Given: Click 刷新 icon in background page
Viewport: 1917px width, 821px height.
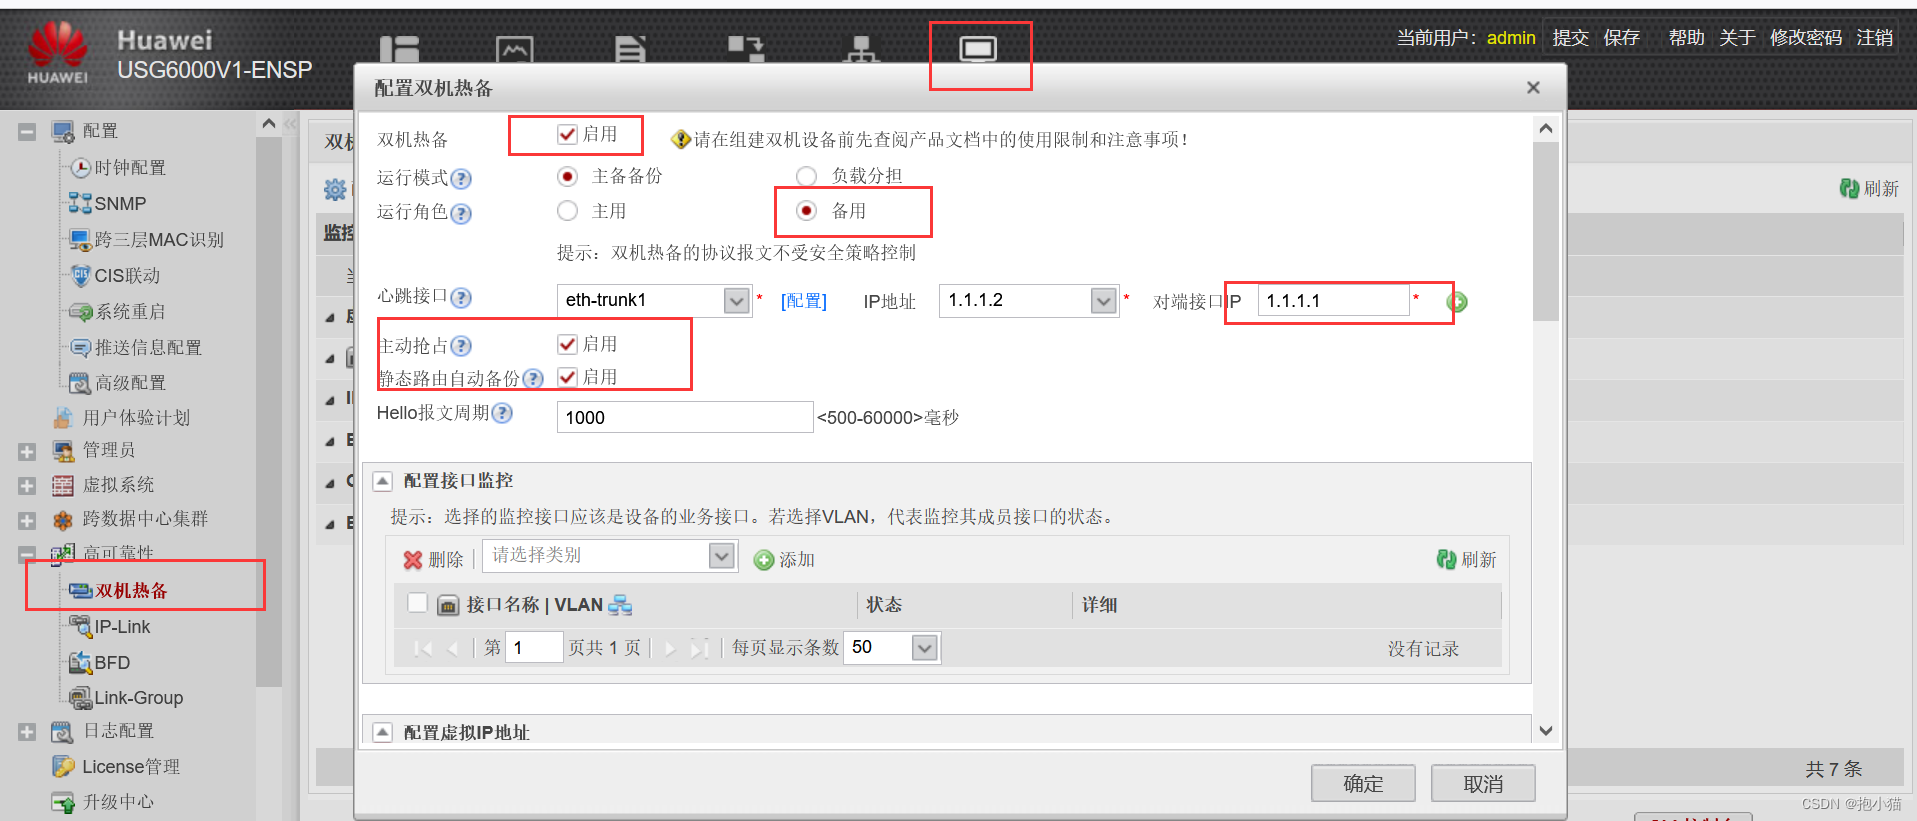Looking at the screenshot, I should [1849, 188].
